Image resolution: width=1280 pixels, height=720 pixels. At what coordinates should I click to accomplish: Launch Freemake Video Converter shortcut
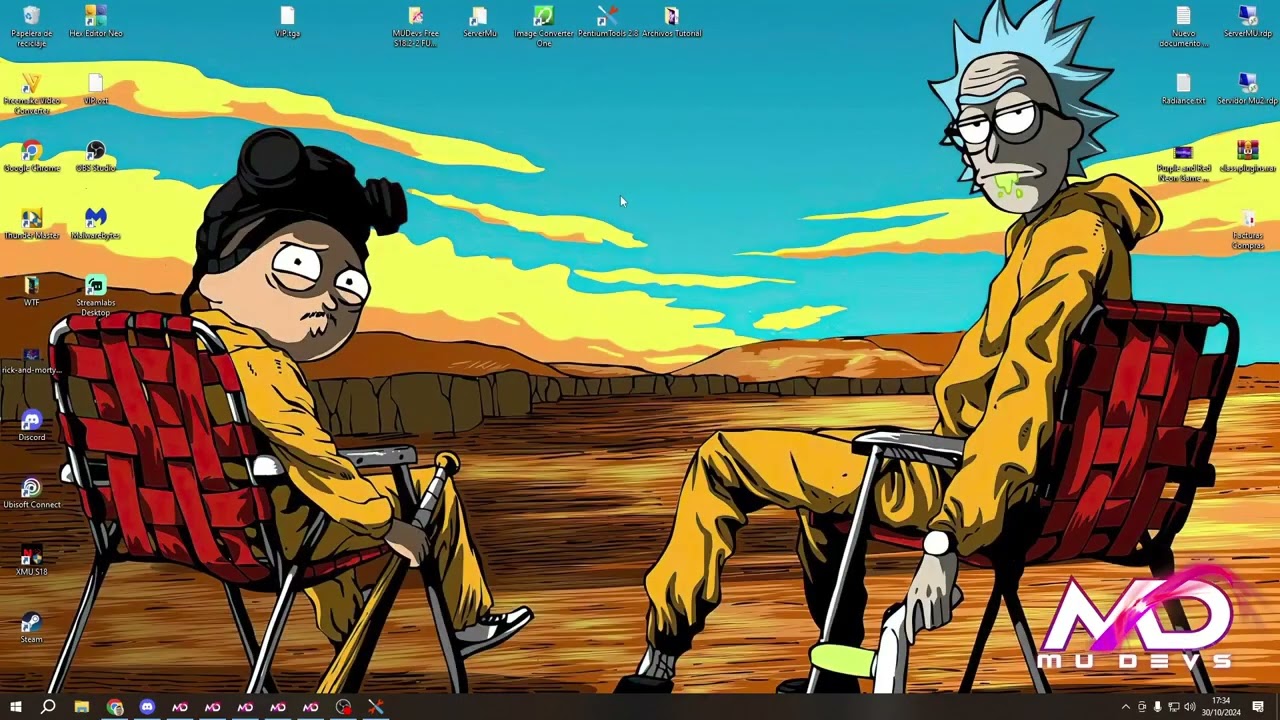(31, 94)
